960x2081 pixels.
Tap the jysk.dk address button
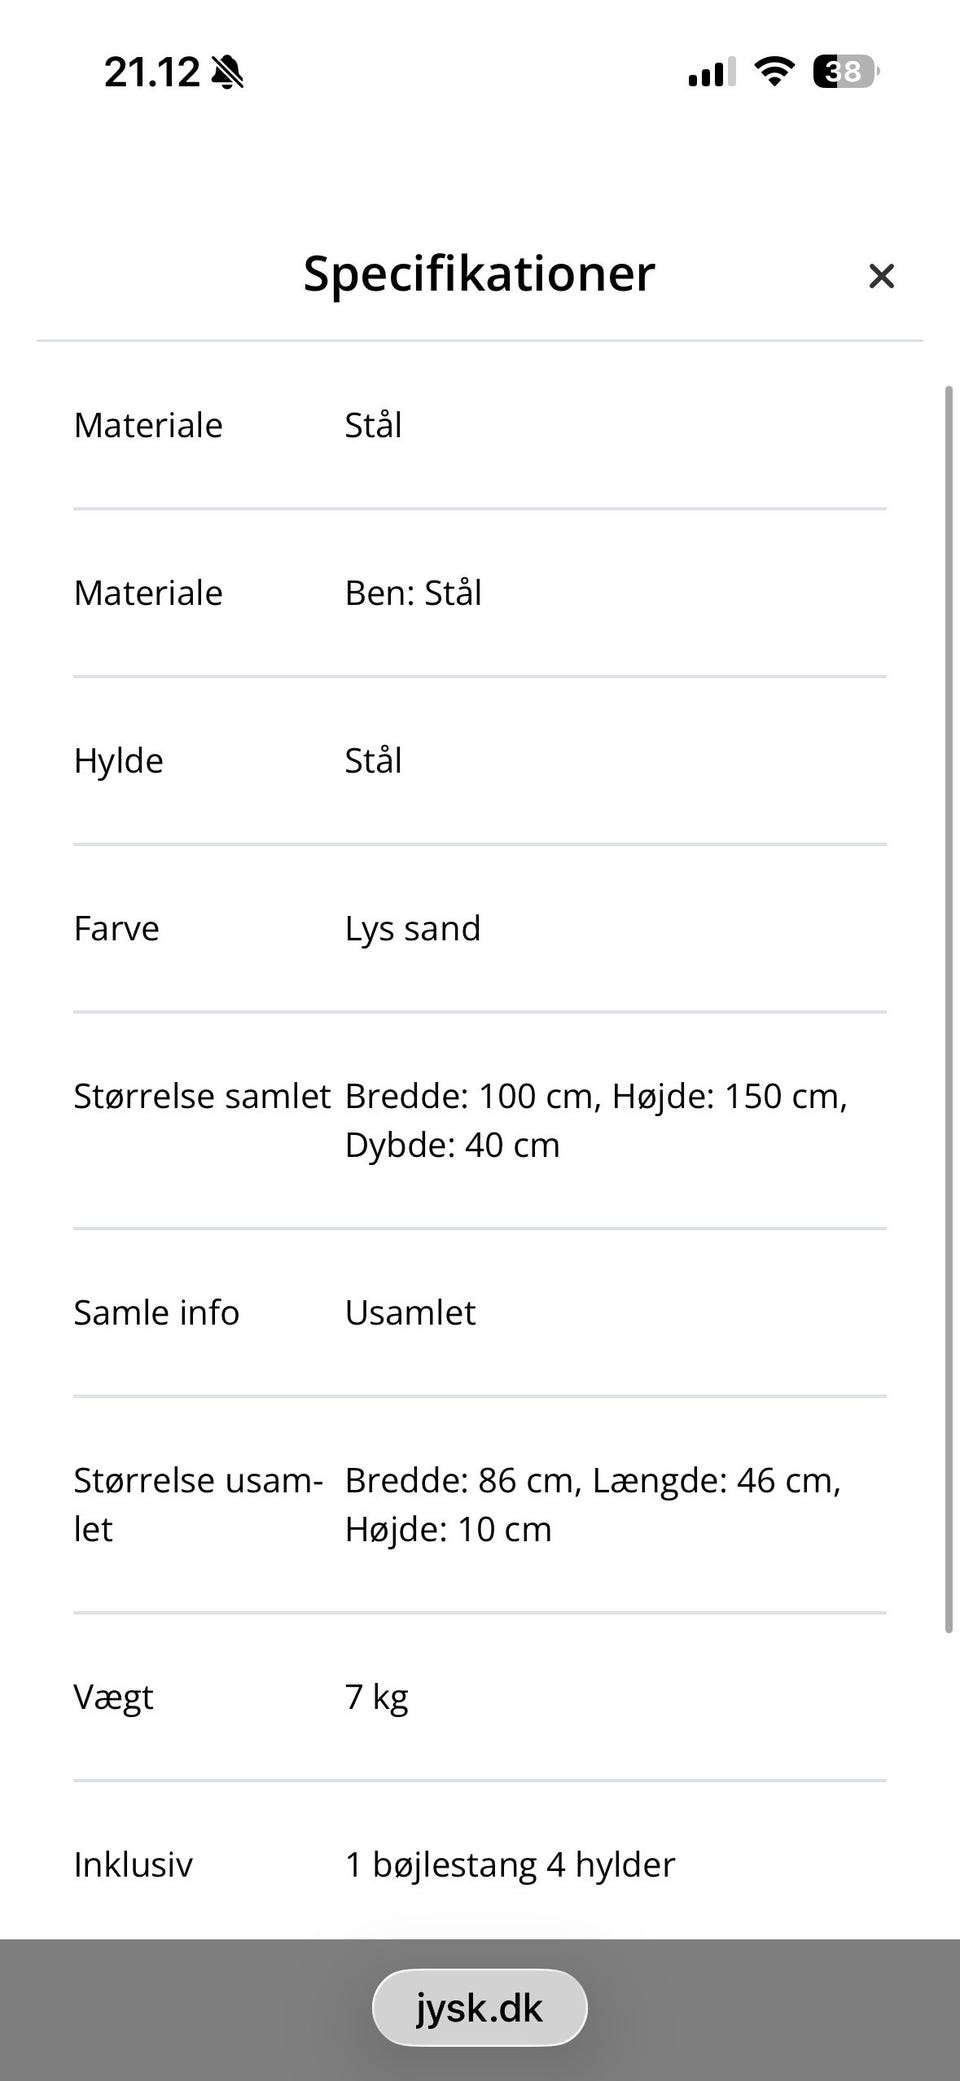coord(479,2006)
